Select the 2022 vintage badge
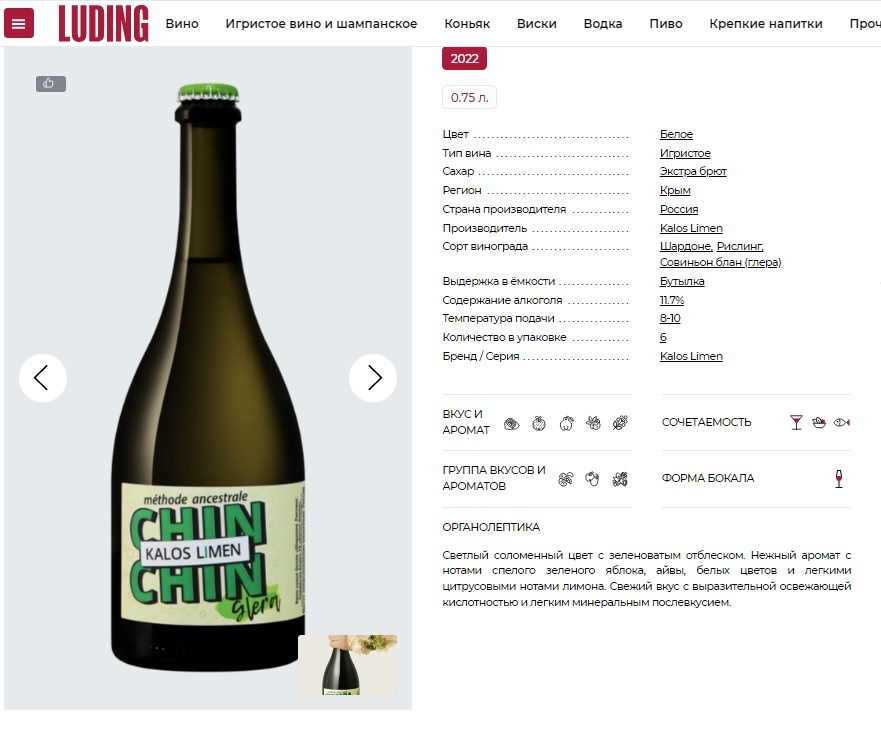Image resolution: width=881 pixels, height=731 pixels. 464,58
